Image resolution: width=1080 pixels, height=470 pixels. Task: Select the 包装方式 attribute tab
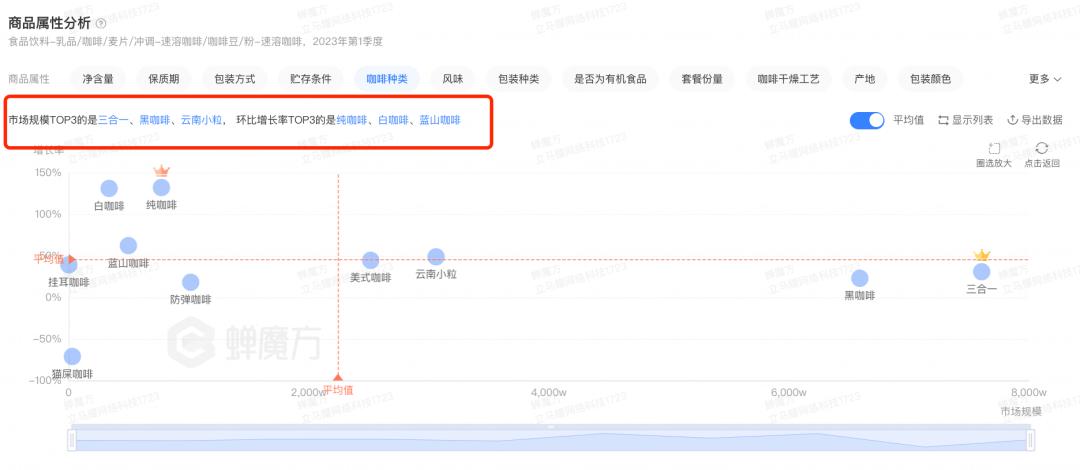point(235,79)
